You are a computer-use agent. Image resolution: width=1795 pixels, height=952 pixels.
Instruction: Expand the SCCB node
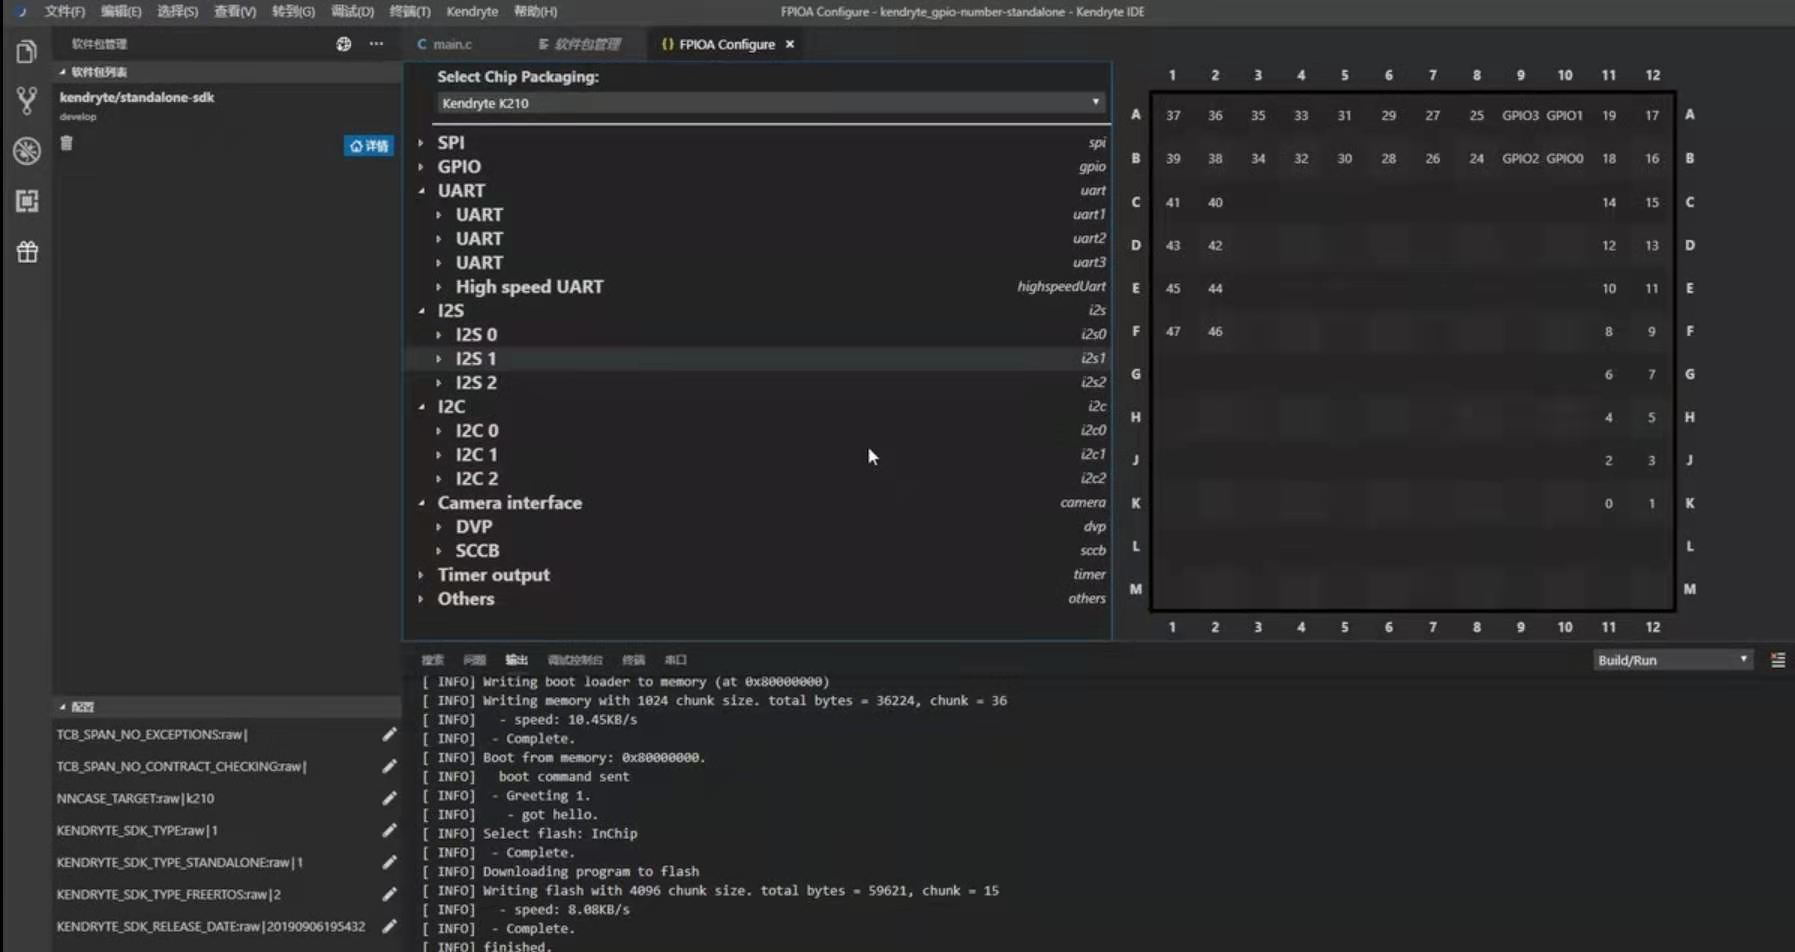pyautogui.click(x=439, y=551)
